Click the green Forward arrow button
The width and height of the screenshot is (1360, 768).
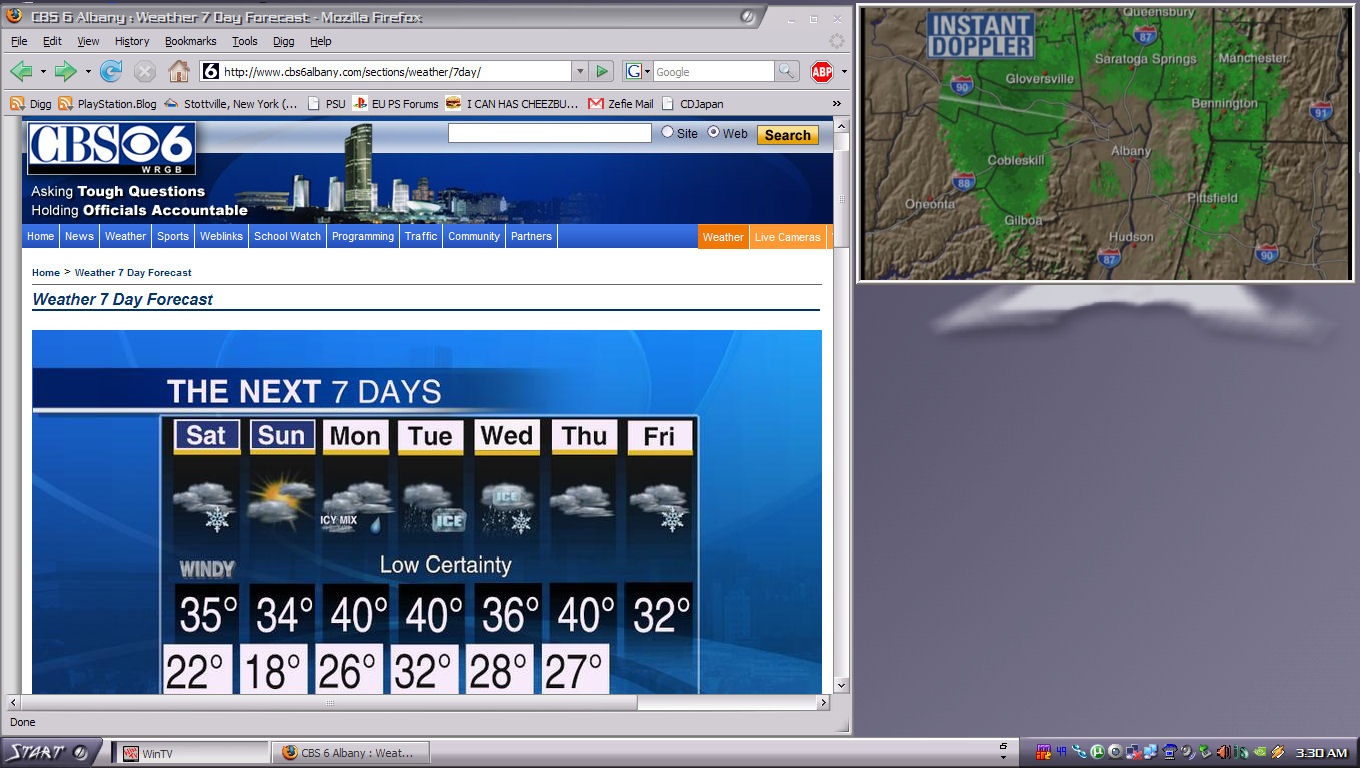coord(66,71)
